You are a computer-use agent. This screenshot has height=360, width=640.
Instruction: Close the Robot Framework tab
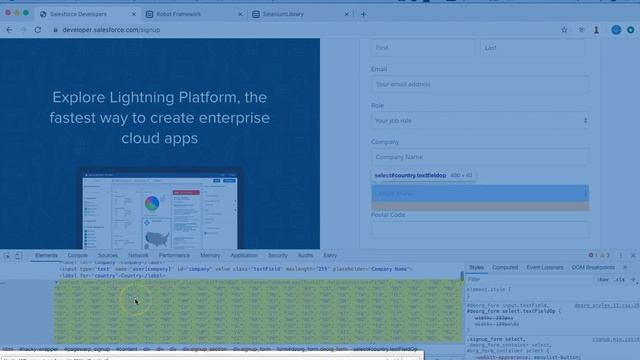240,14
